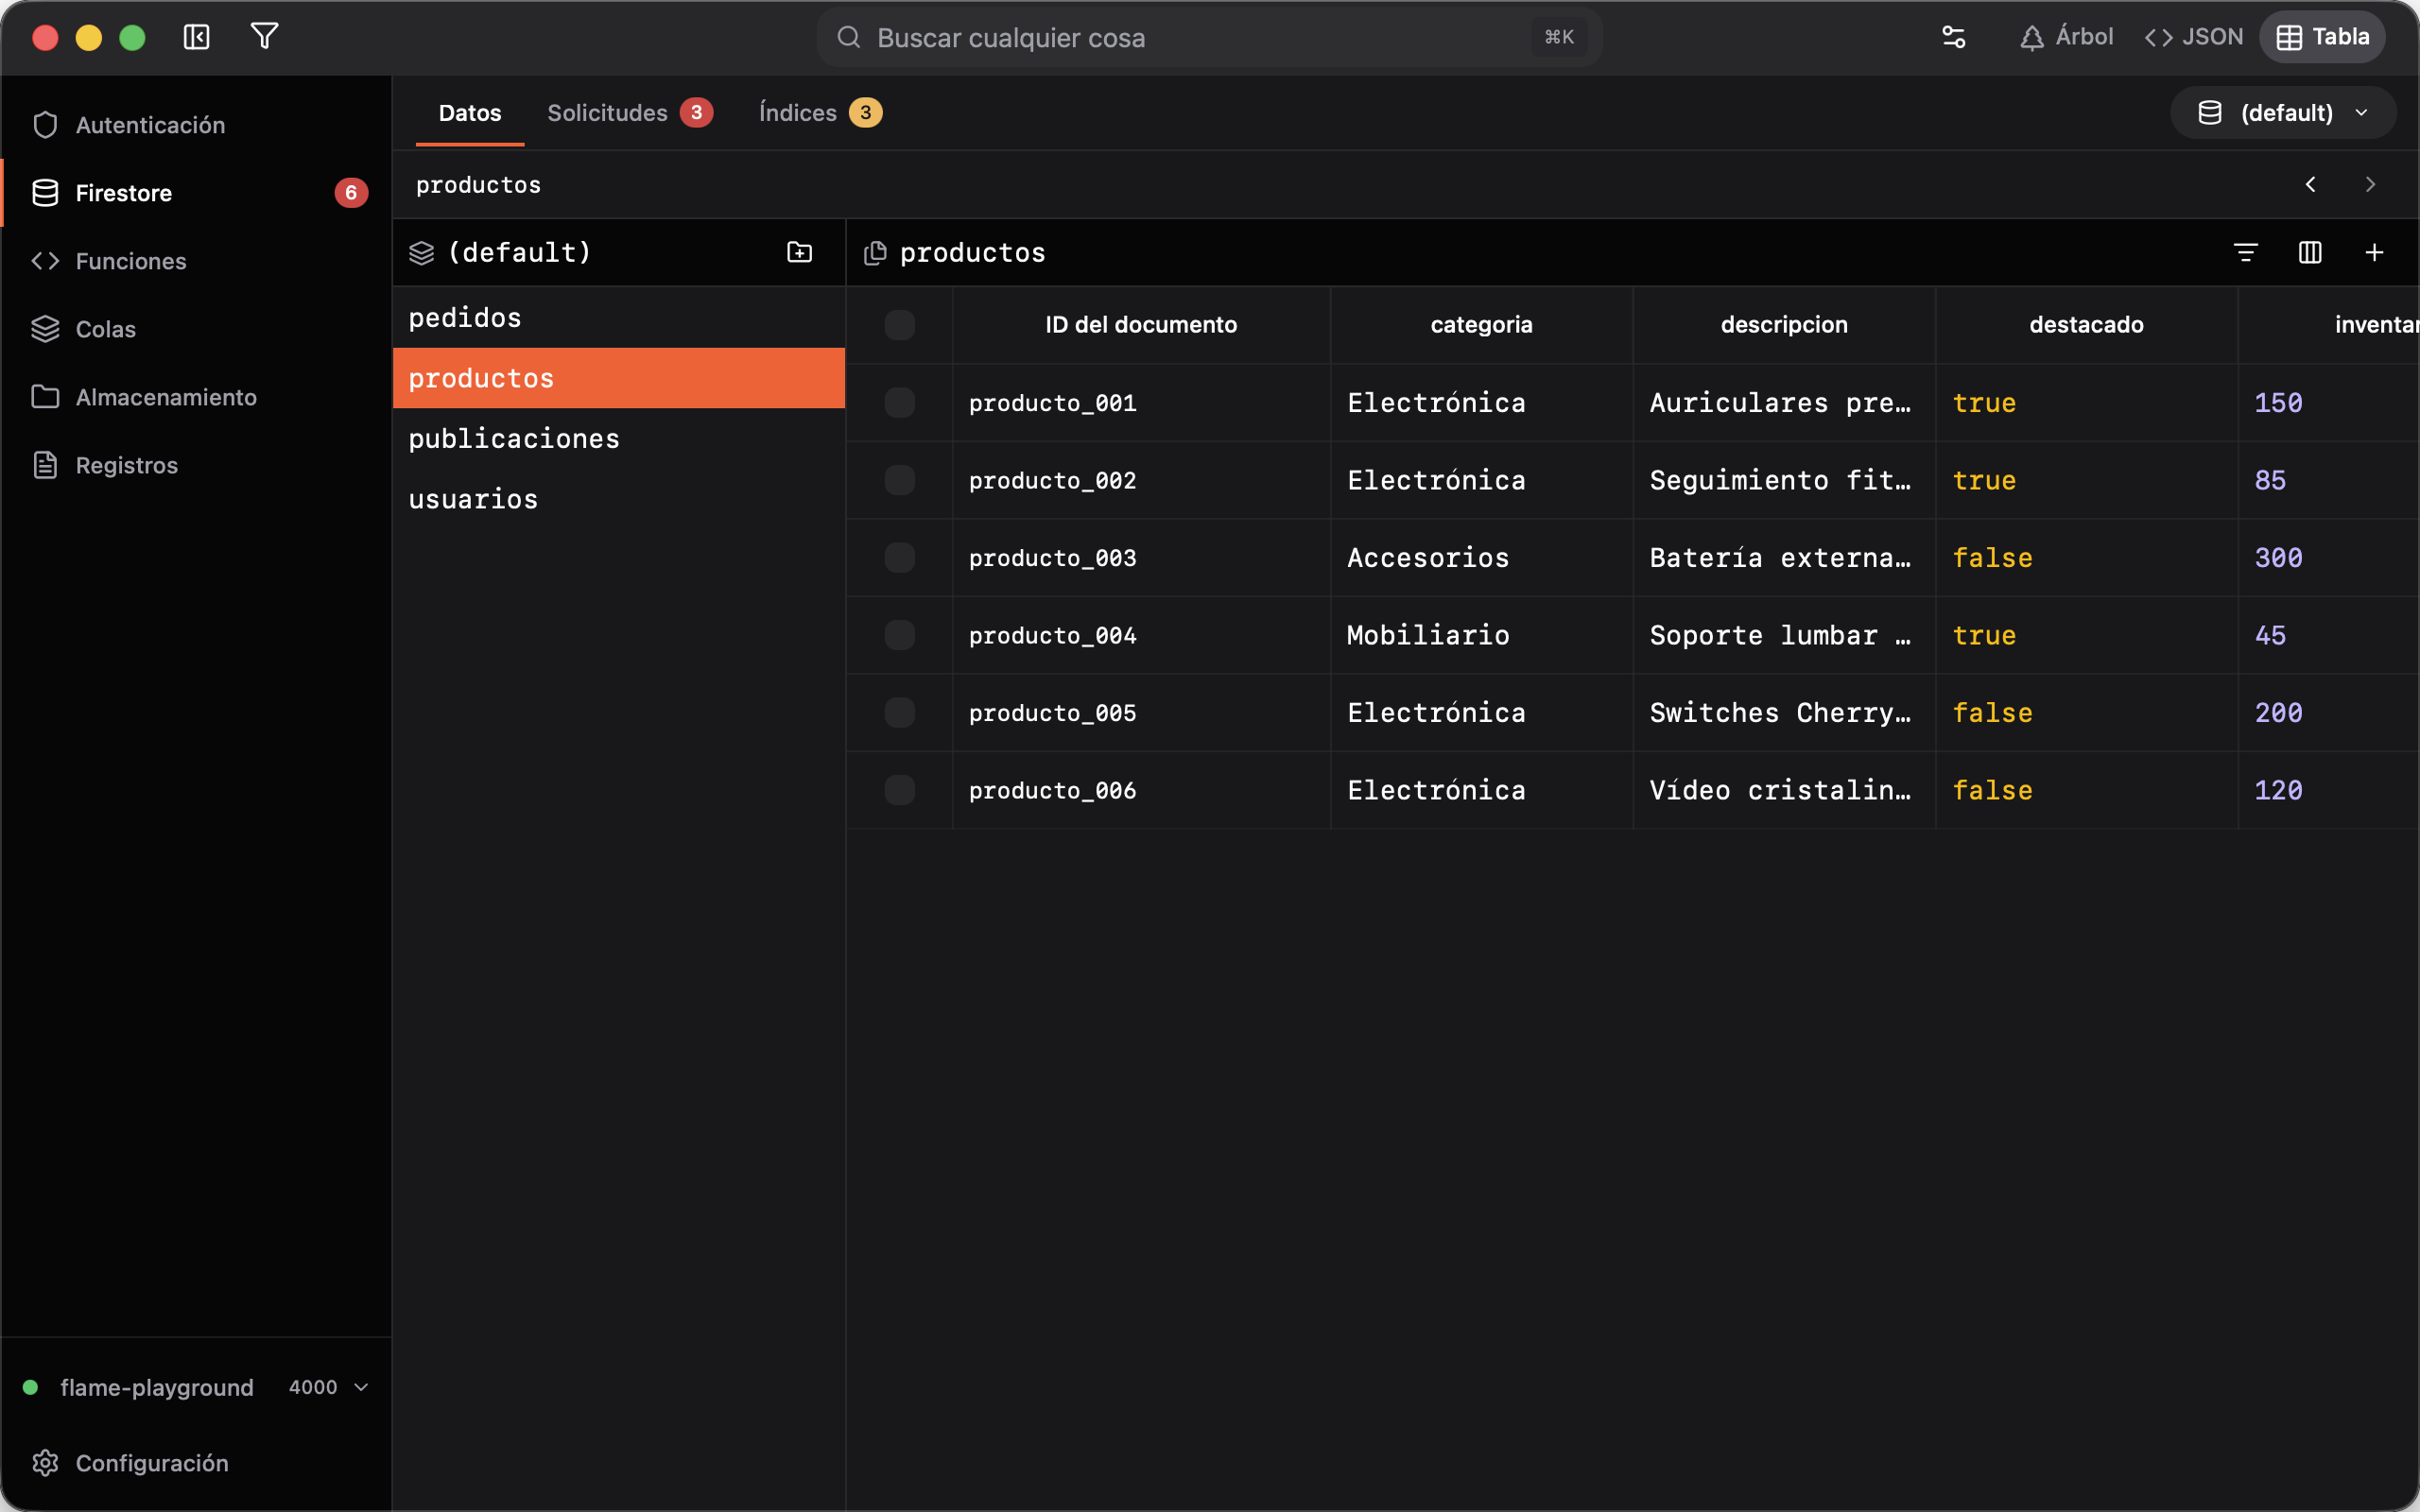Open the (default) database dropdown
Viewport: 2420px width, 1512px height.
pos(2283,112)
